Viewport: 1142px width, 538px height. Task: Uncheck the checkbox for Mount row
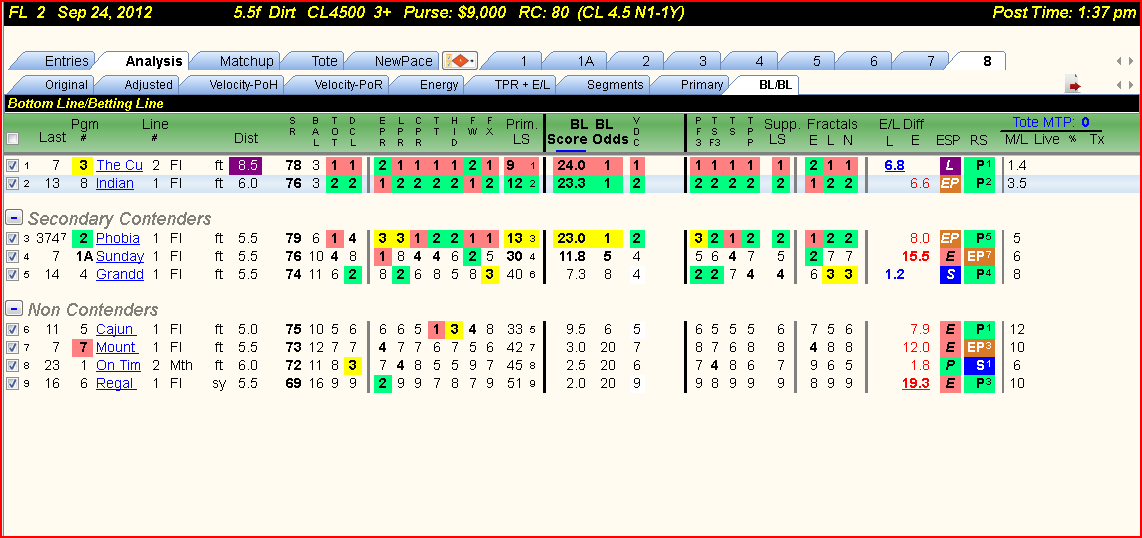click(12, 347)
